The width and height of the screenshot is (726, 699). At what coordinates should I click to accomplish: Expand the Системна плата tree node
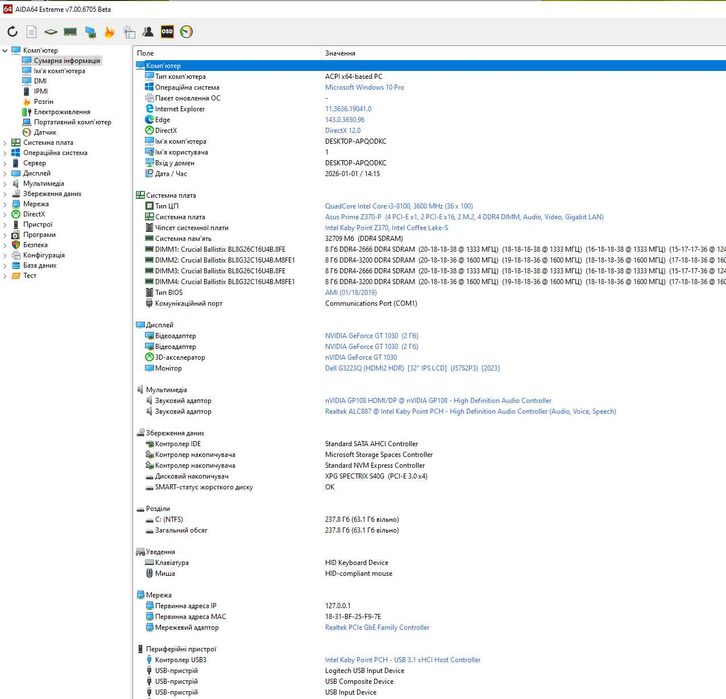[x=5, y=143]
